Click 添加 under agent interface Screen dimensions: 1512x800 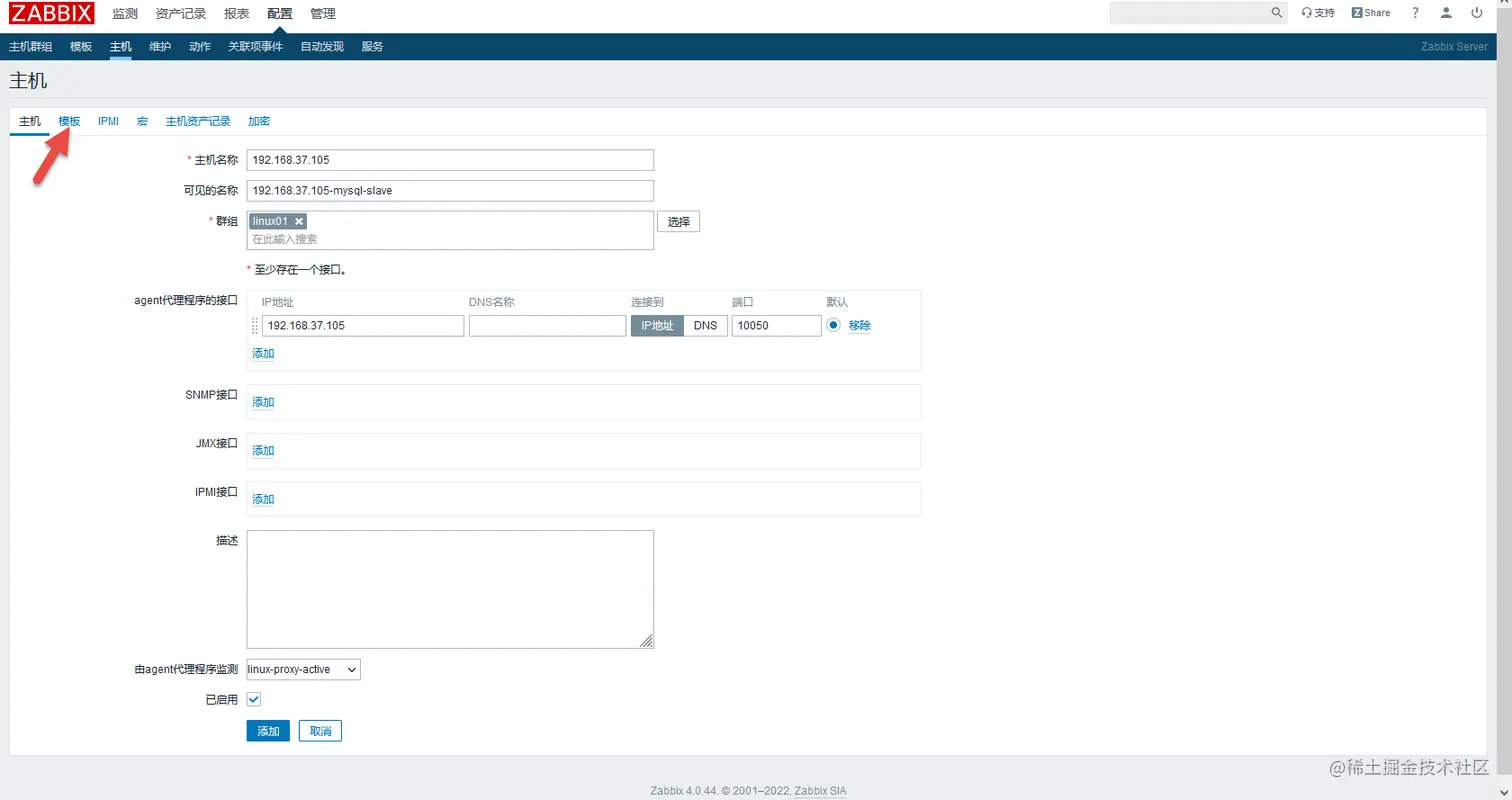pyautogui.click(x=263, y=354)
